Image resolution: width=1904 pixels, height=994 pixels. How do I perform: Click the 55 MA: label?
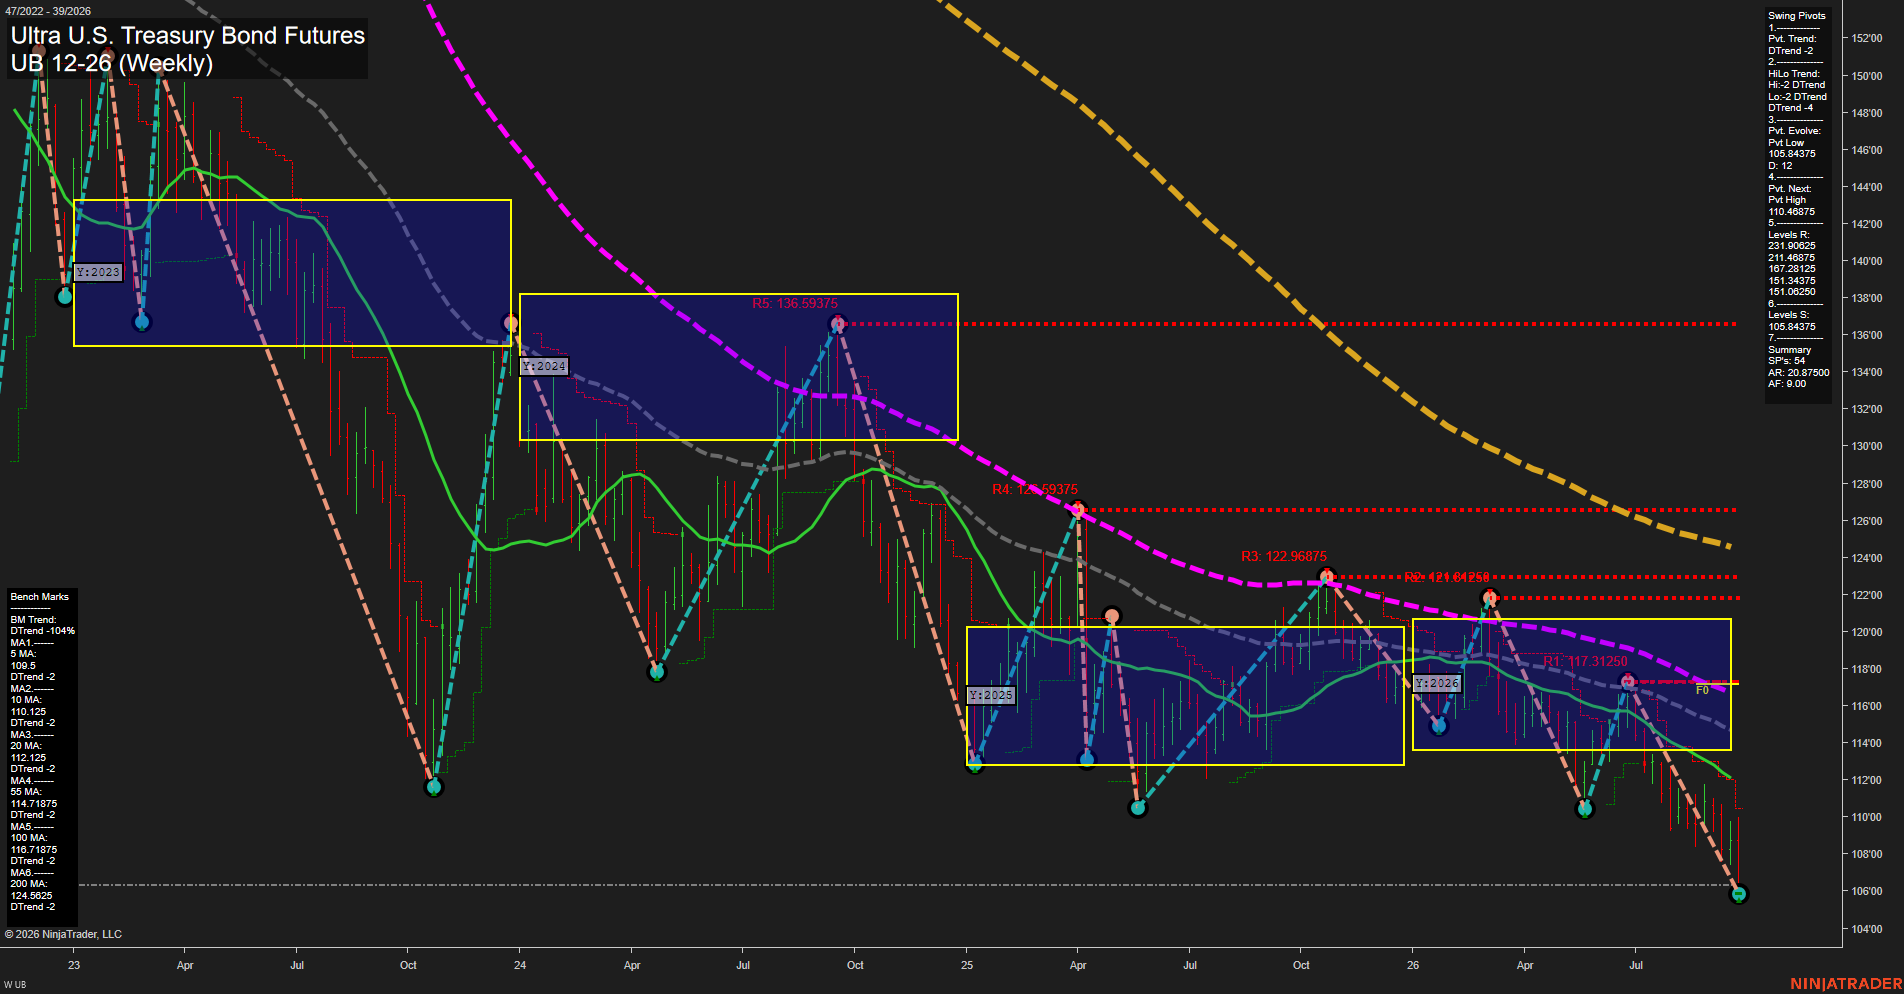(26, 792)
